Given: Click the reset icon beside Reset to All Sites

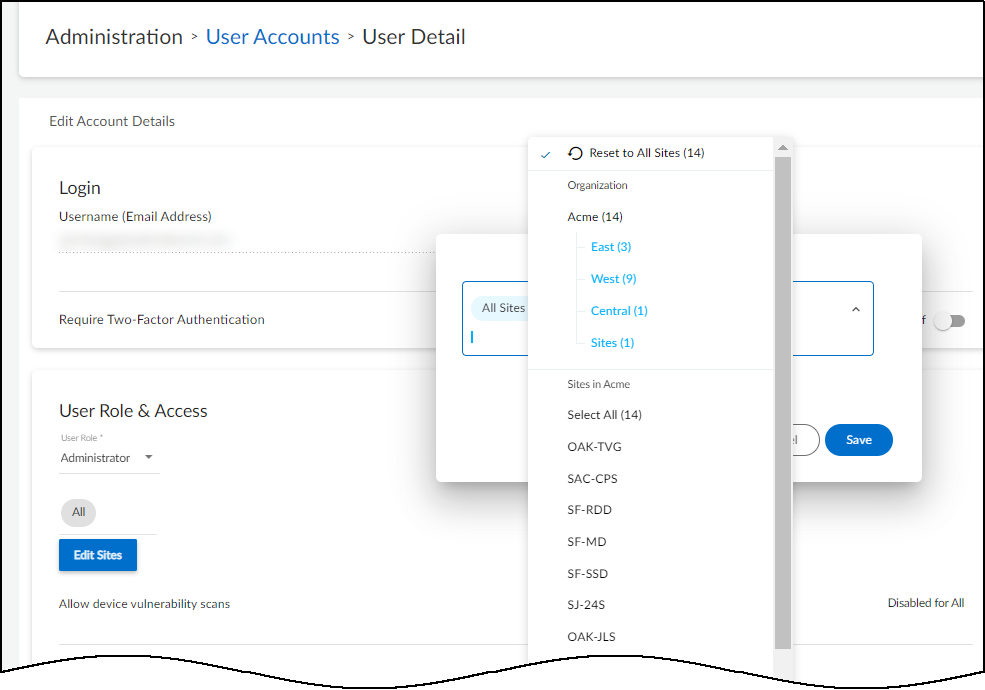Looking at the screenshot, I should [575, 153].
